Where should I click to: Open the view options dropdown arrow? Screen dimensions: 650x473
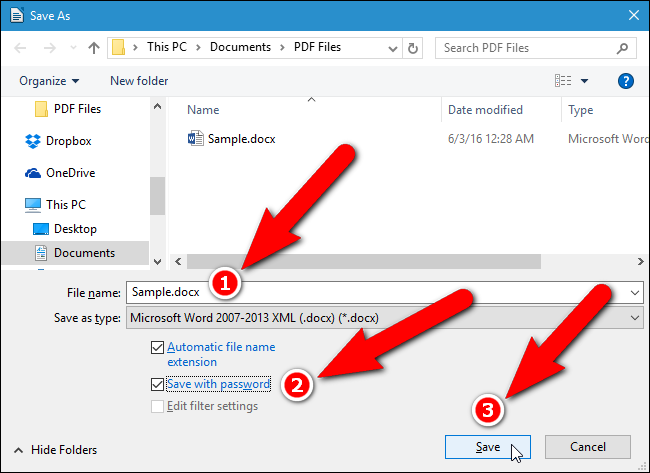[x=585, y=81]
